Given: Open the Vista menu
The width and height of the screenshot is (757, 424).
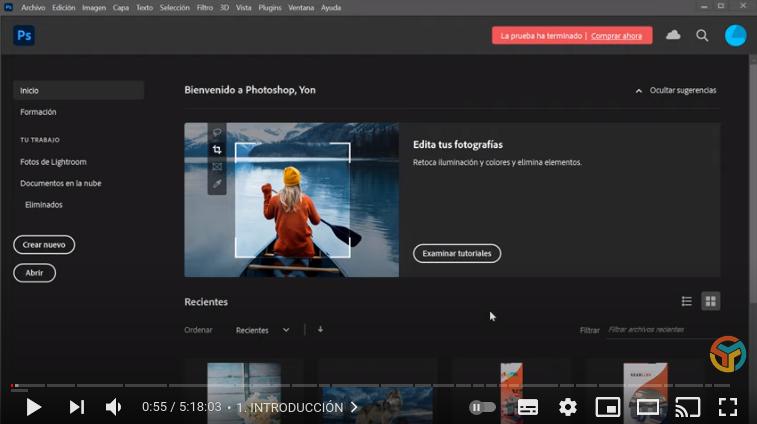Looking at the screenshot, I should tap(244, 8).
